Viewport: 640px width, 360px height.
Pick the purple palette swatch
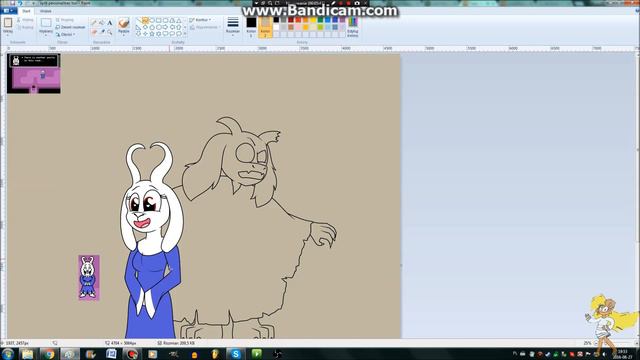(x=342, y=20)
